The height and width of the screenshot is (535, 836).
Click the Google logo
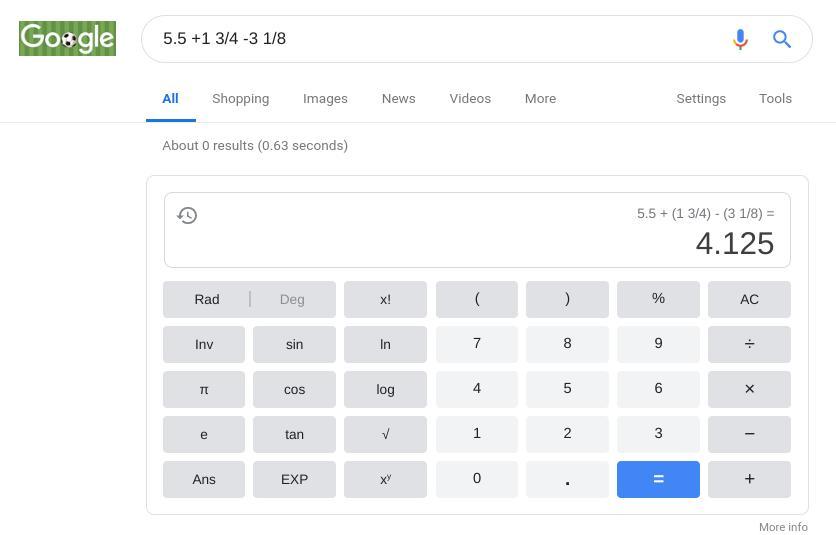click(67, 39)
